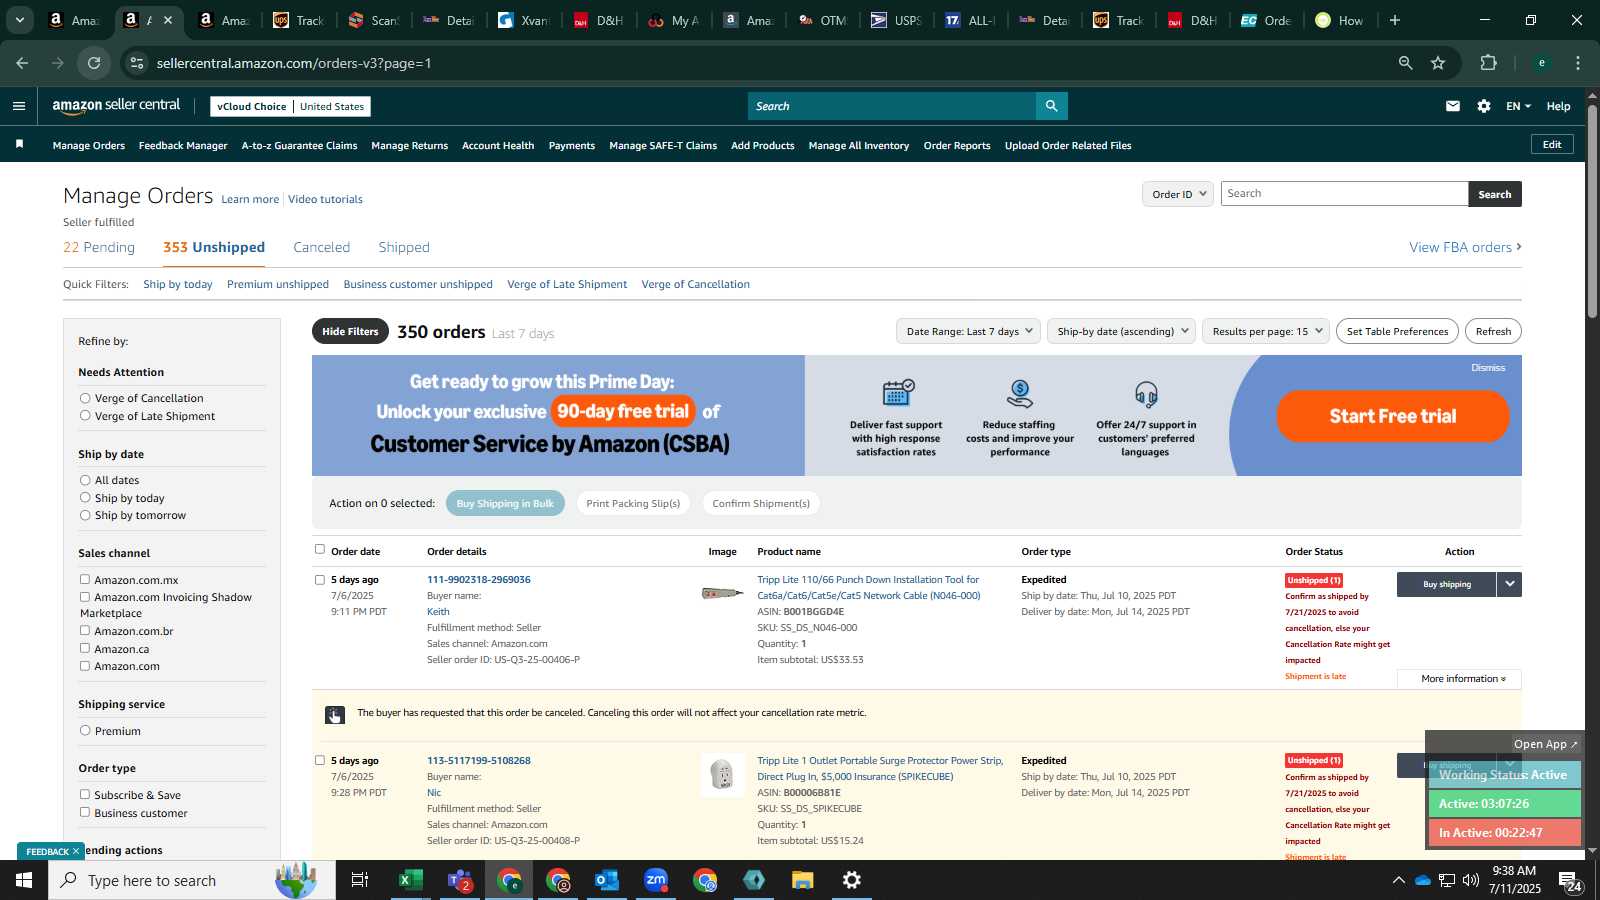Open View FBA orders link
This screenshot has width=1600, height=900.
pos(1465,247)
